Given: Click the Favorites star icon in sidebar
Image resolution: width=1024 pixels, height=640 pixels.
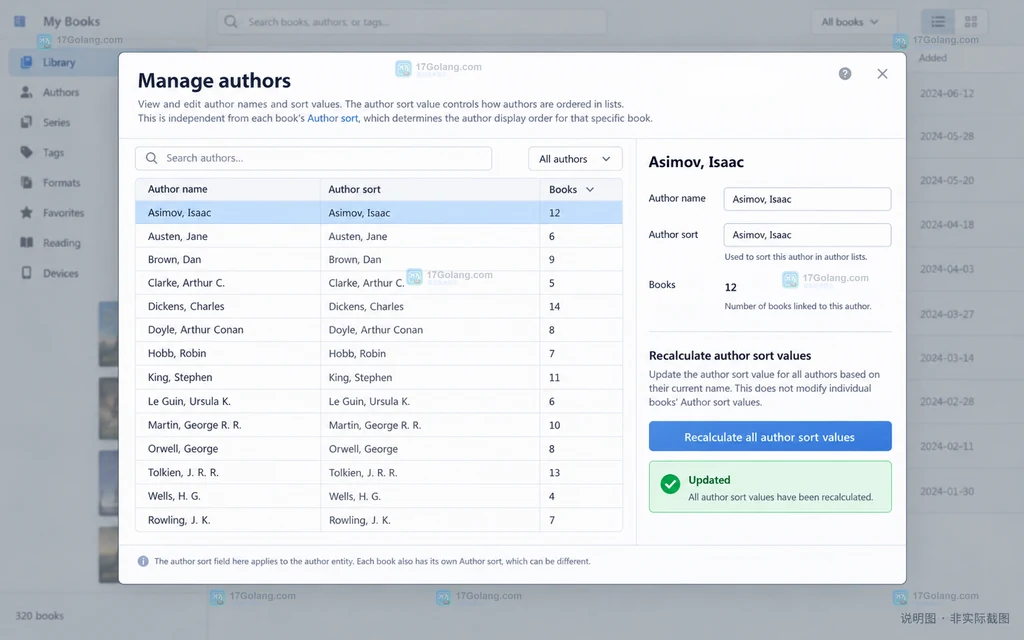Looking at the screenshot, I should point(26,212).
